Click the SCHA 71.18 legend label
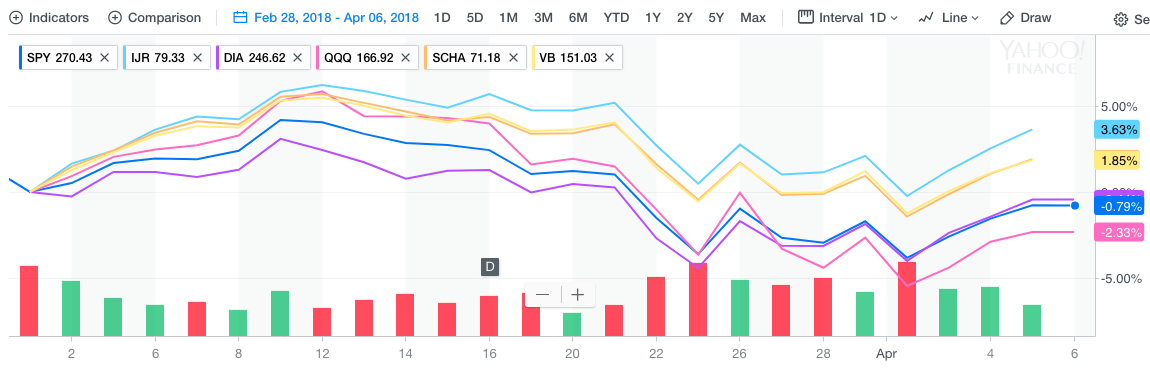The height and width of the screenshot is (371, 1150). point(467,57)
